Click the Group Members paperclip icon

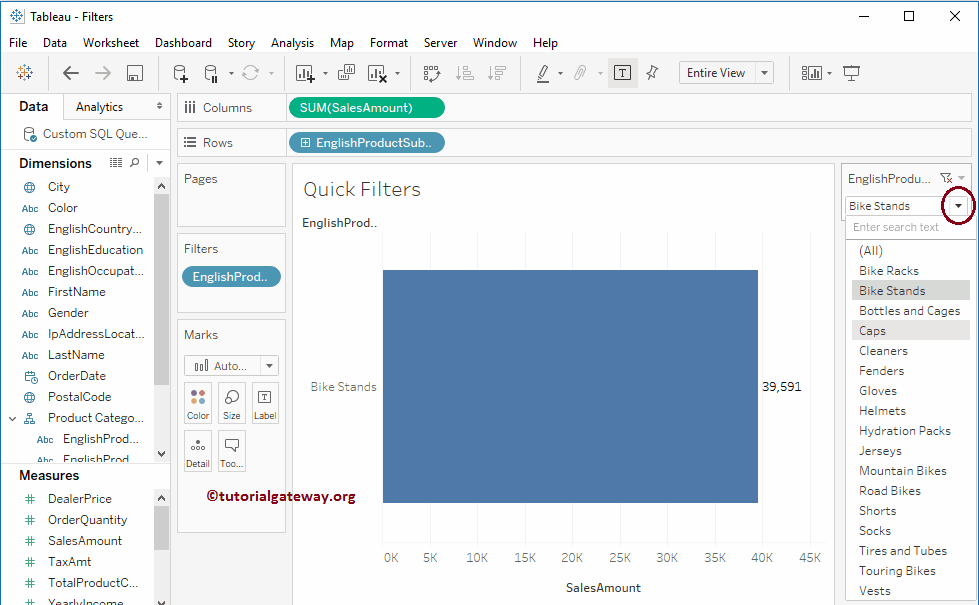(x=580, y=73)
